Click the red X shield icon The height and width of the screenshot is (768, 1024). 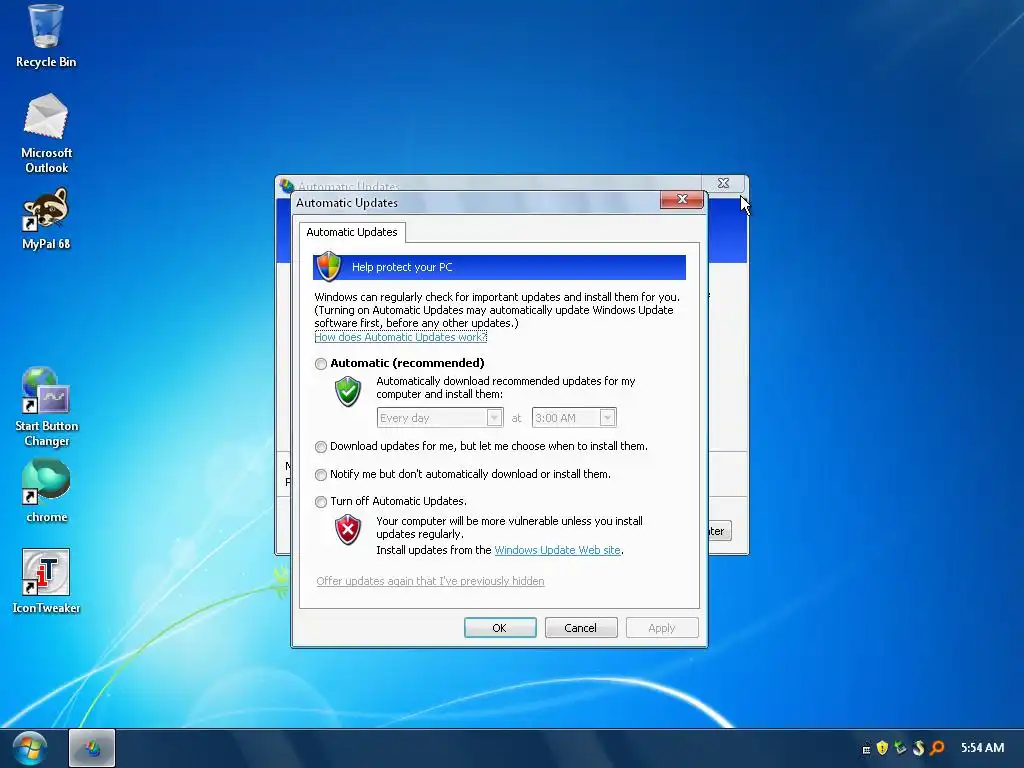(x=348, y=530)
